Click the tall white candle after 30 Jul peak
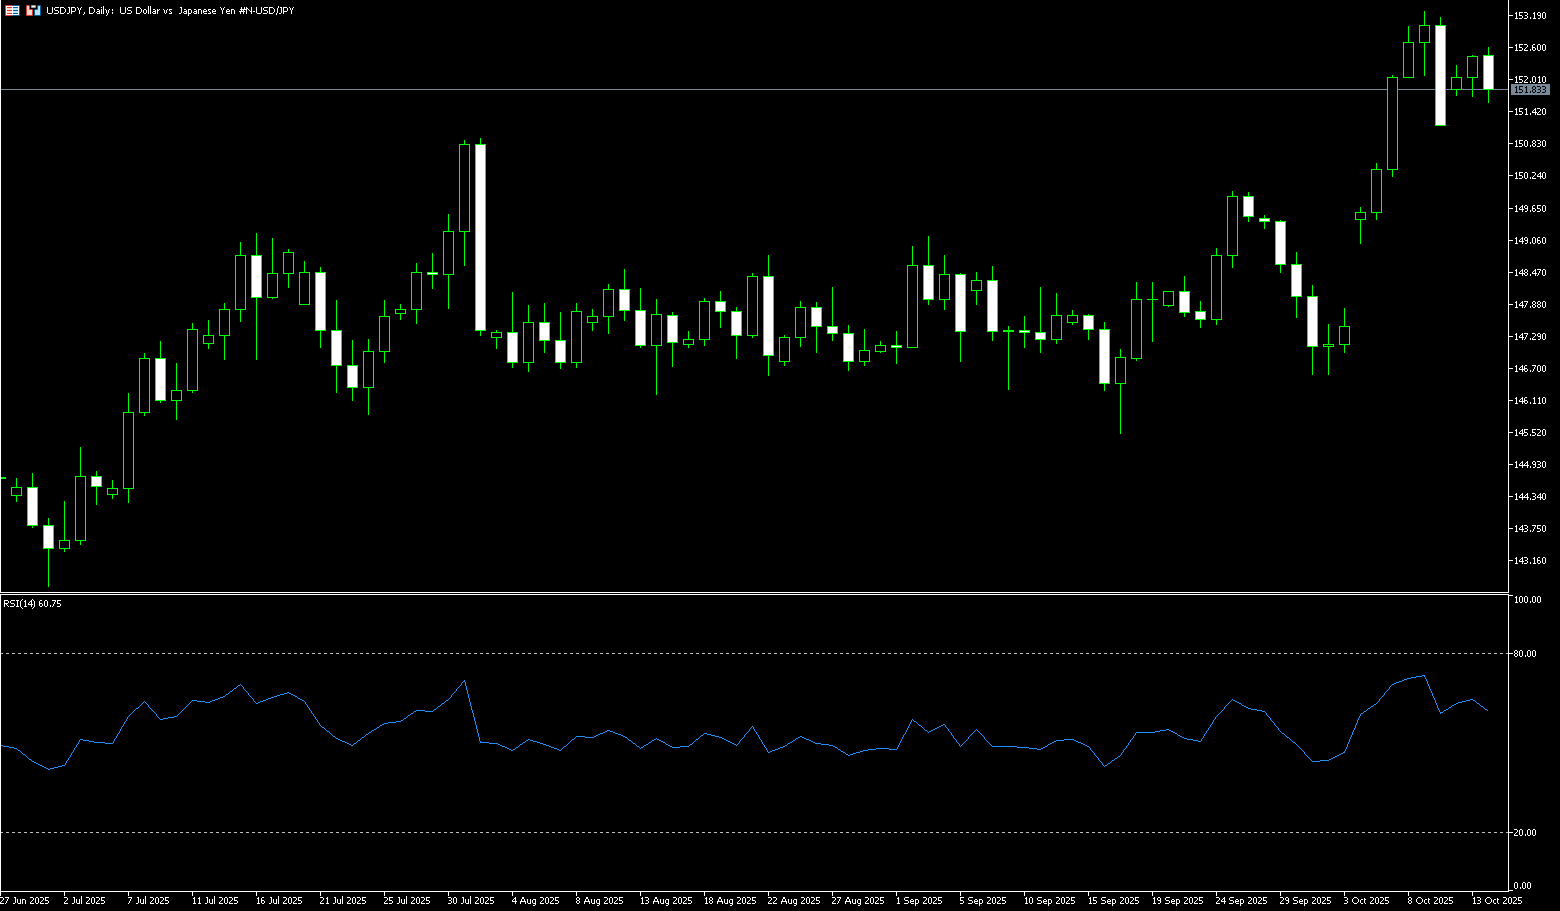This screenshot has height=911, width=1560. click(481, 237)
